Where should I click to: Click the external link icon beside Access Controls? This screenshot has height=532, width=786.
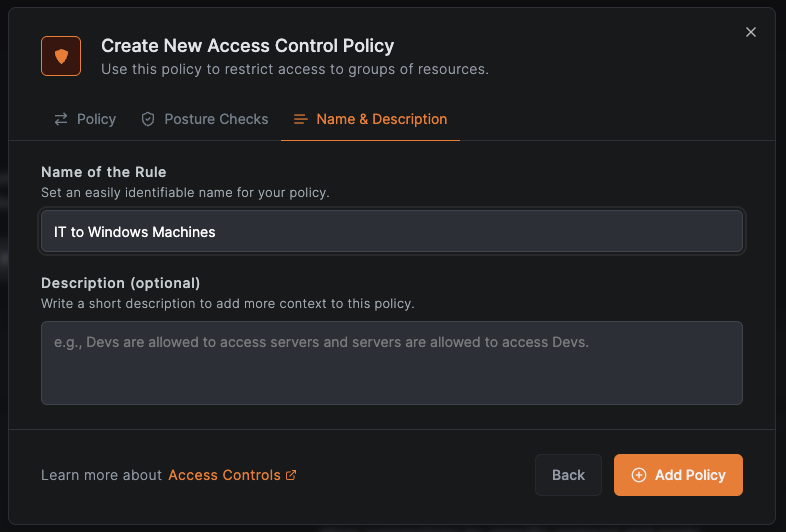(x=291, y=475)
